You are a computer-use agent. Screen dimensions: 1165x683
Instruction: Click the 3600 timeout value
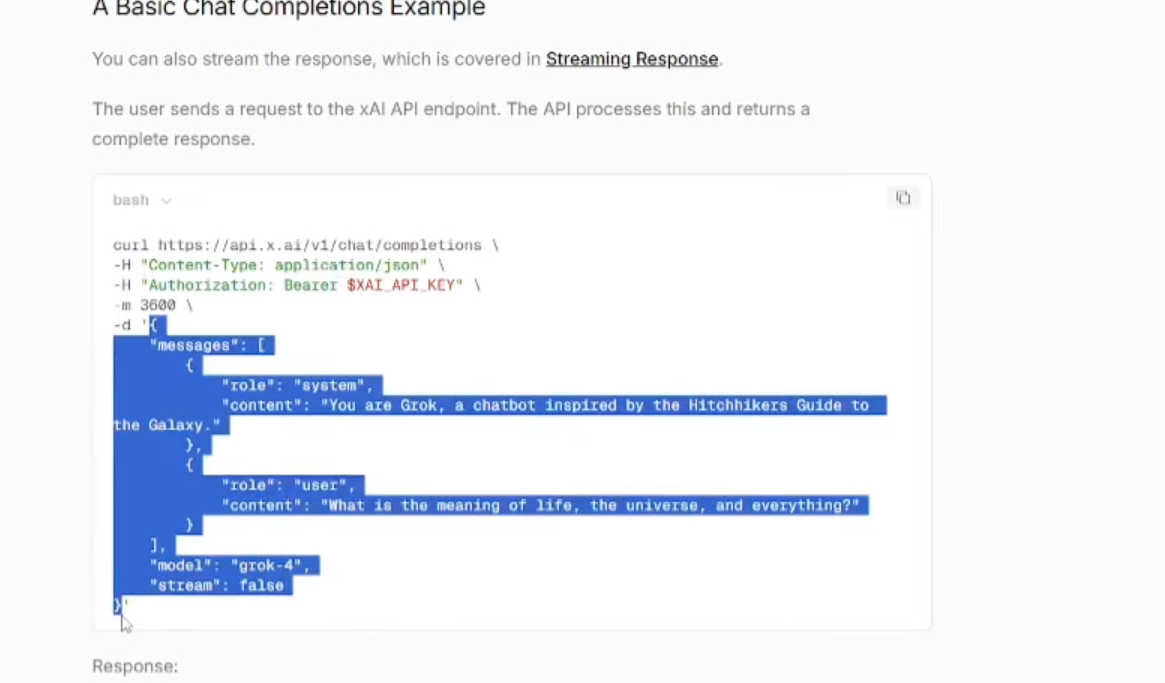[157, 305]
